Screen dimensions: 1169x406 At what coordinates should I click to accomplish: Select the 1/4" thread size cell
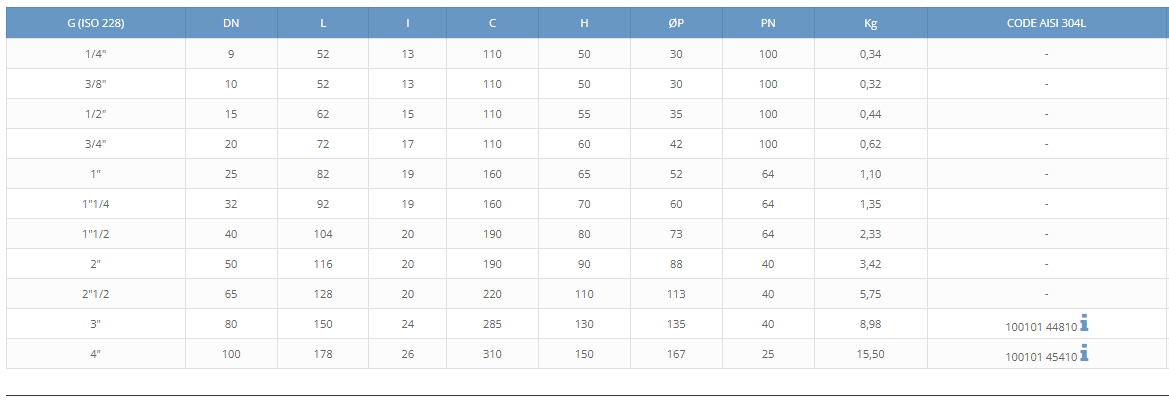(95, 54)
